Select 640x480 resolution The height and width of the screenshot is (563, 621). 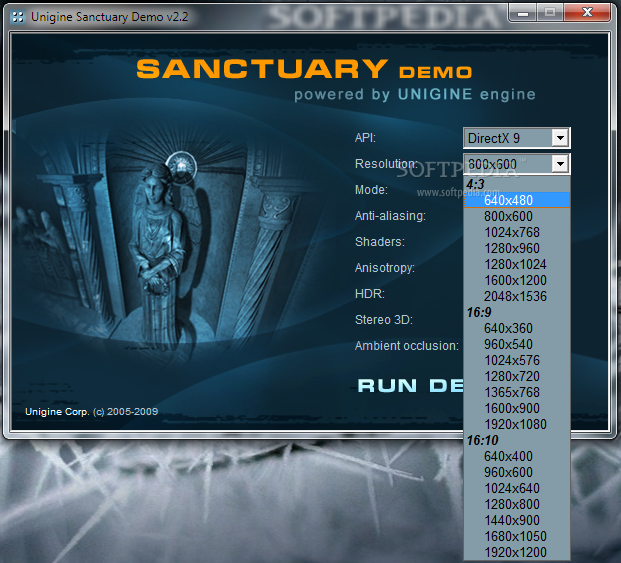[517, 200]
